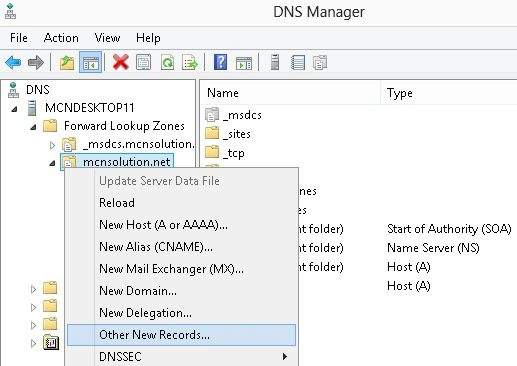This screenshot has width=517, height=366.
Task: Select the _tcp list entry
Action: pos(233,153)
